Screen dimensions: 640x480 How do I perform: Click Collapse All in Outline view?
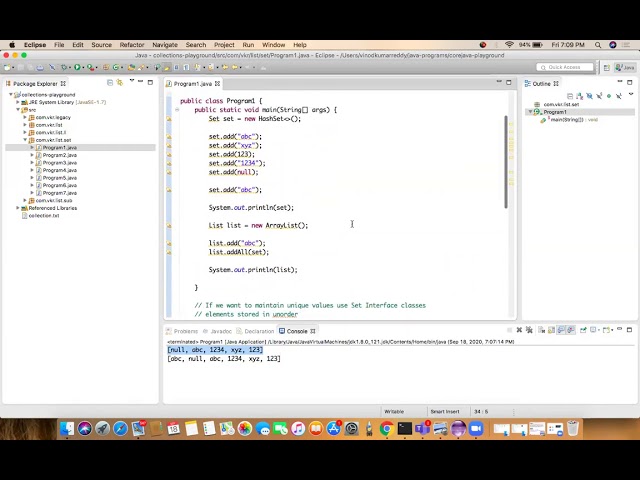(x=570, y=96)
